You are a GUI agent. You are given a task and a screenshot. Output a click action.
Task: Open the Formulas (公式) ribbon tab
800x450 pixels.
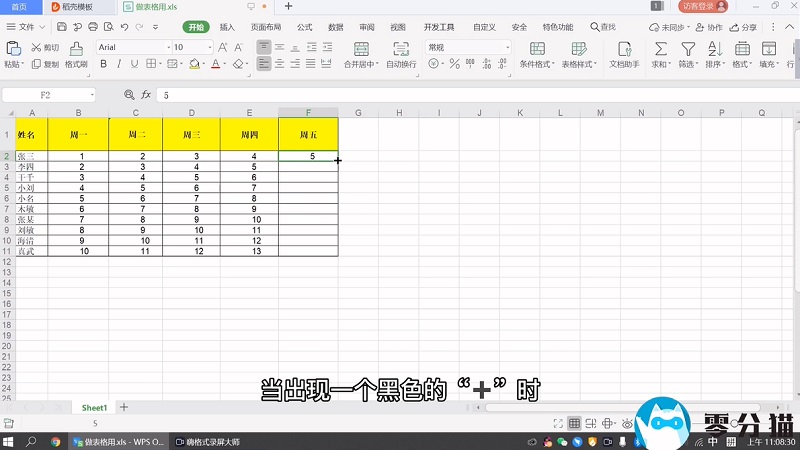(304, 27)
